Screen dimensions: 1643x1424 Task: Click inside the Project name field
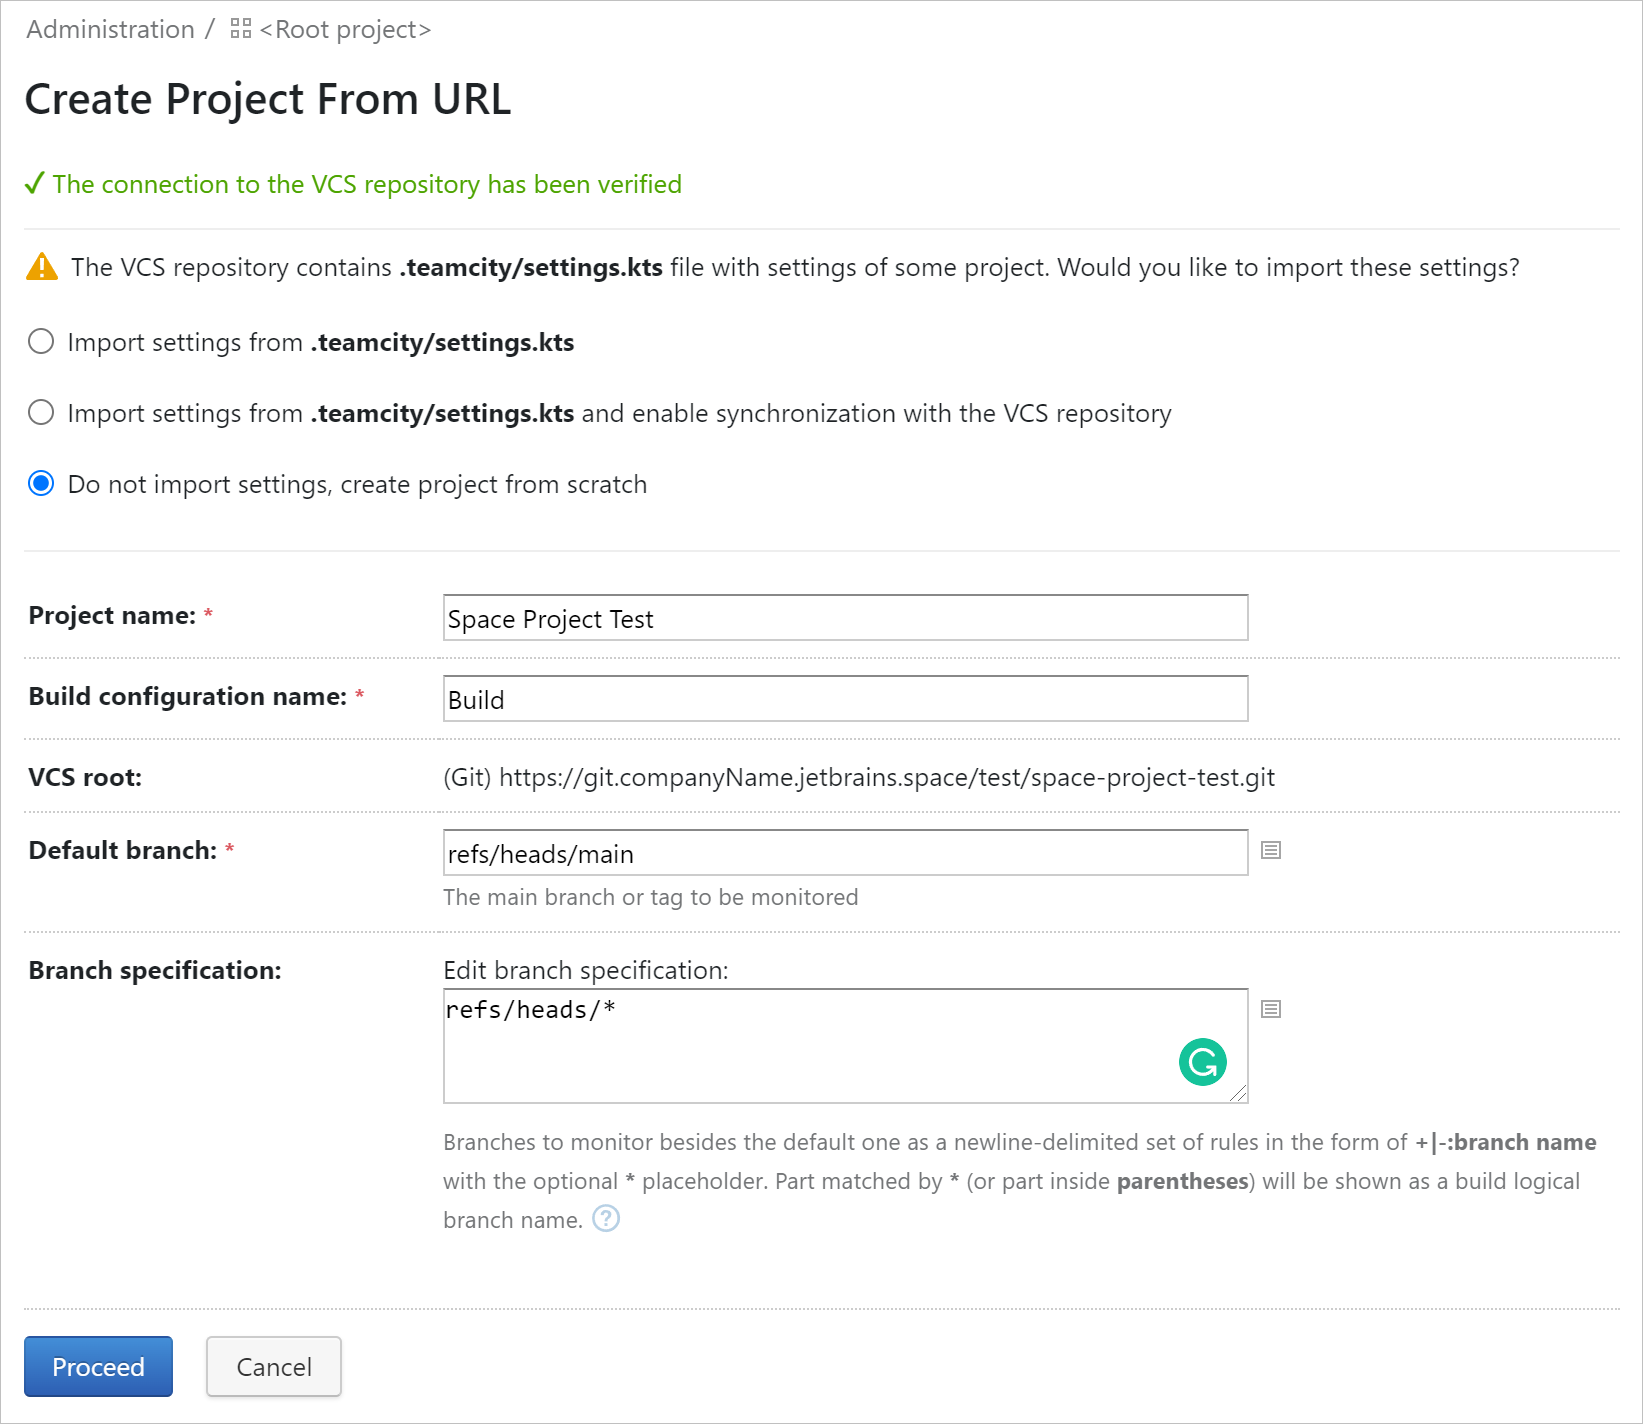click(x=844, y=617)
